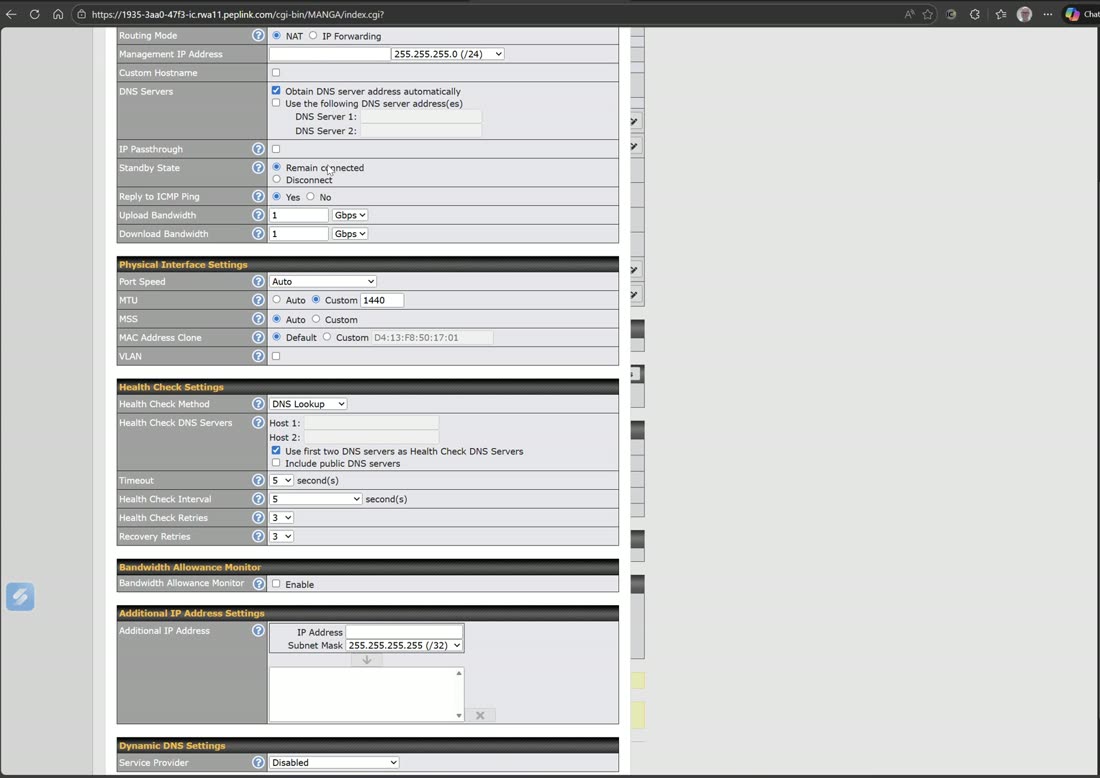Screen dimensions: 1100x778
Task: Refresh the browser page
Action: point(34,14)
